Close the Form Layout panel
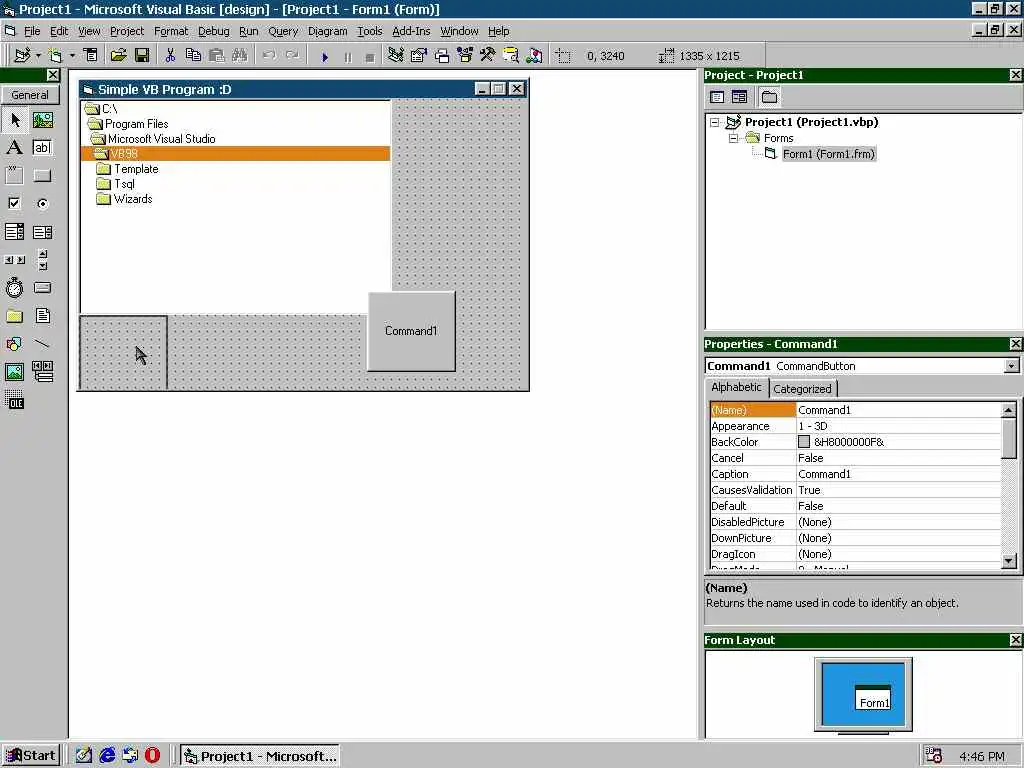The width and height of the screenshot is (1024, 768). pos(1016,640)
